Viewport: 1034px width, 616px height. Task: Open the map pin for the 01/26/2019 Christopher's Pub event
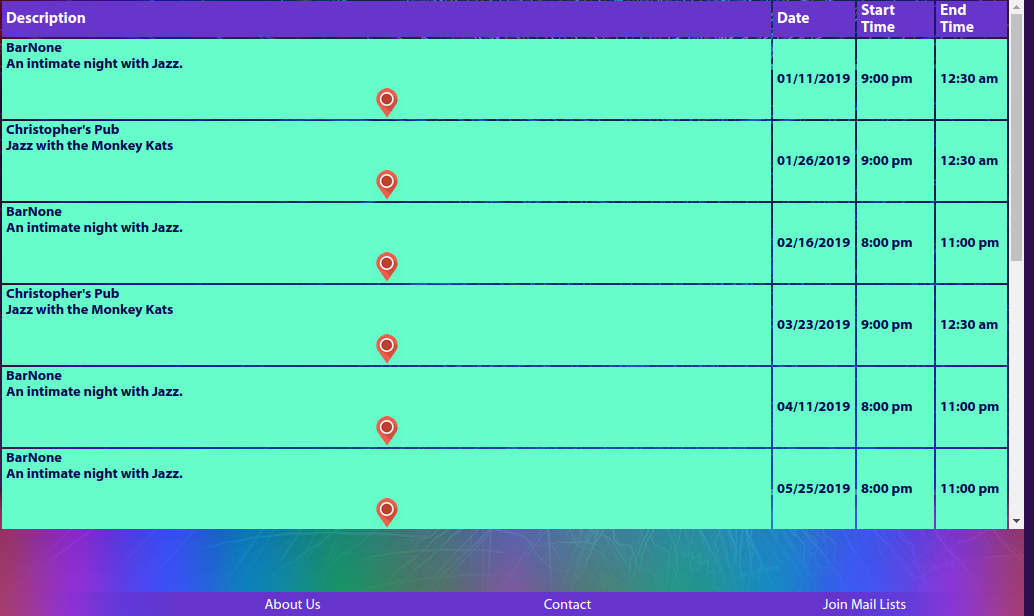(387, 183)
